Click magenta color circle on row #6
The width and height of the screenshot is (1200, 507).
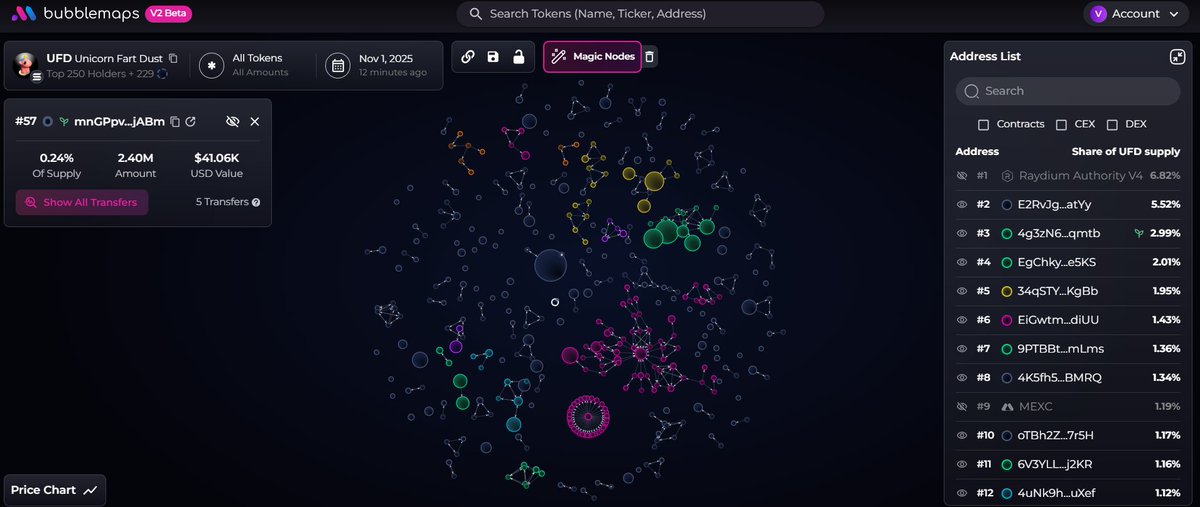1007,320
